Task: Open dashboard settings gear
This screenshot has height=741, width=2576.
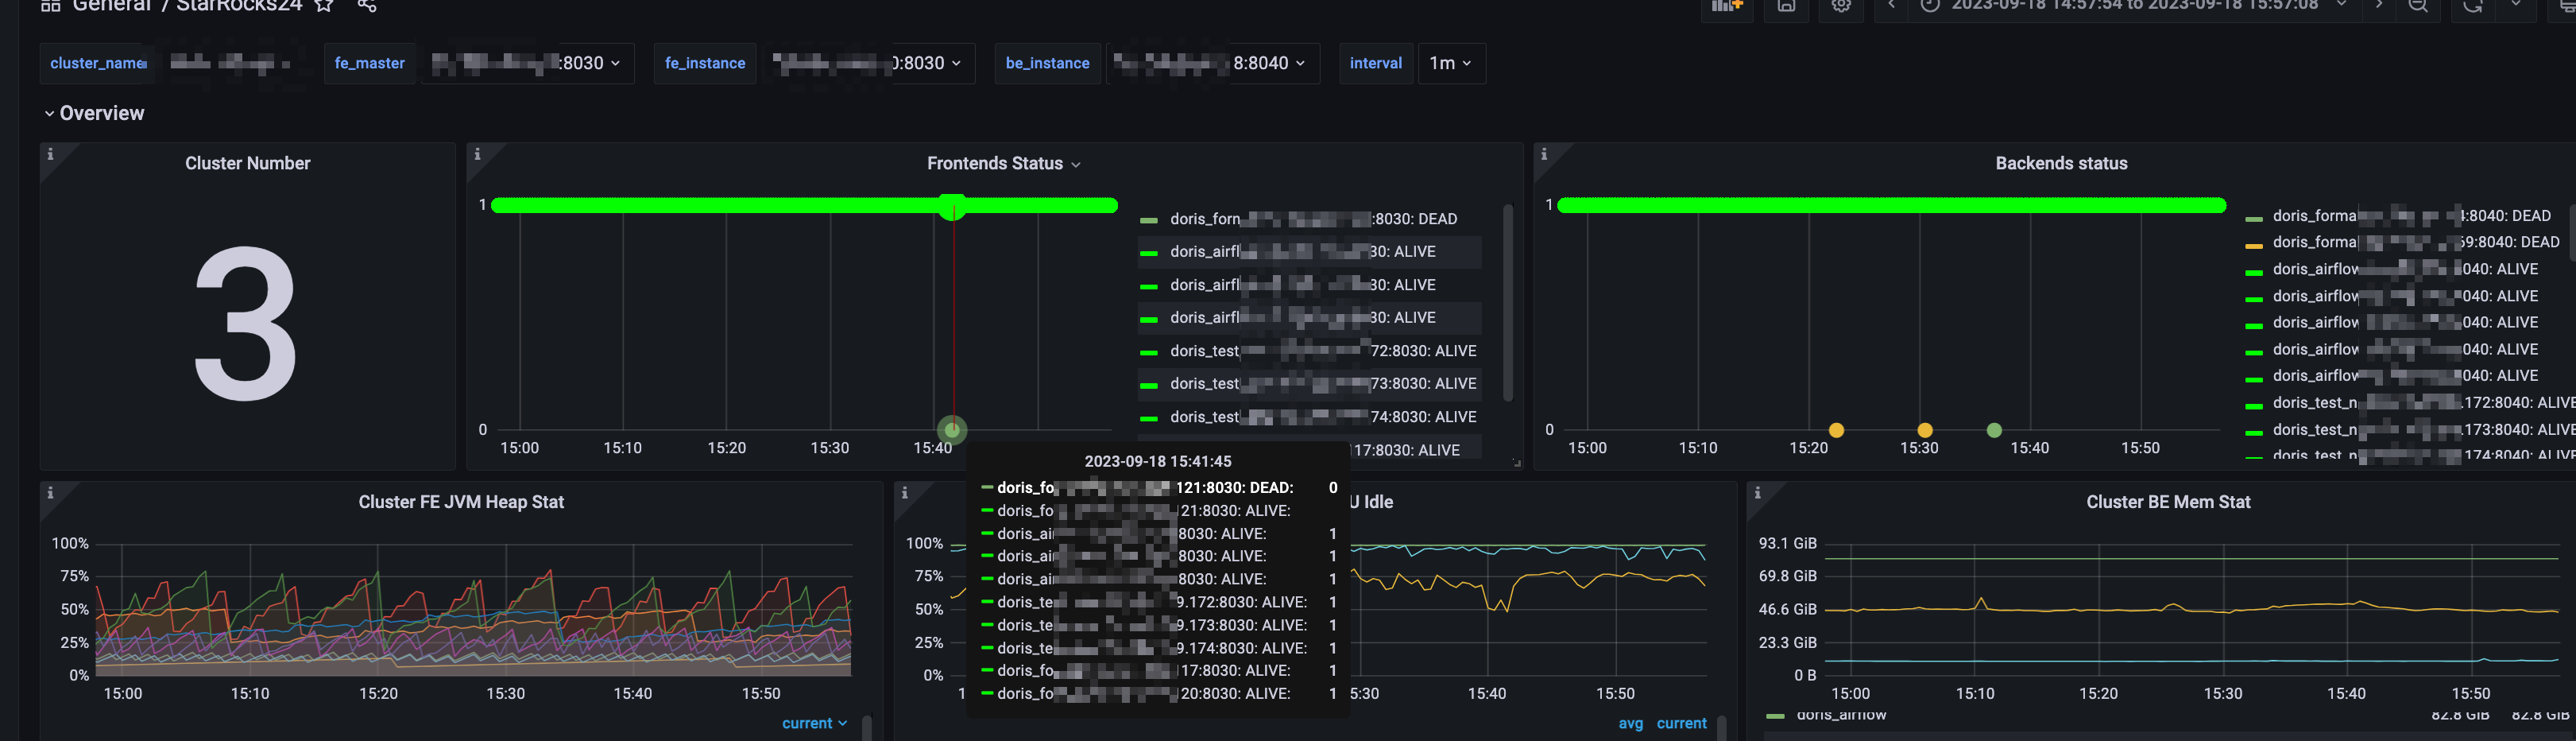Action: [1840, 6]
